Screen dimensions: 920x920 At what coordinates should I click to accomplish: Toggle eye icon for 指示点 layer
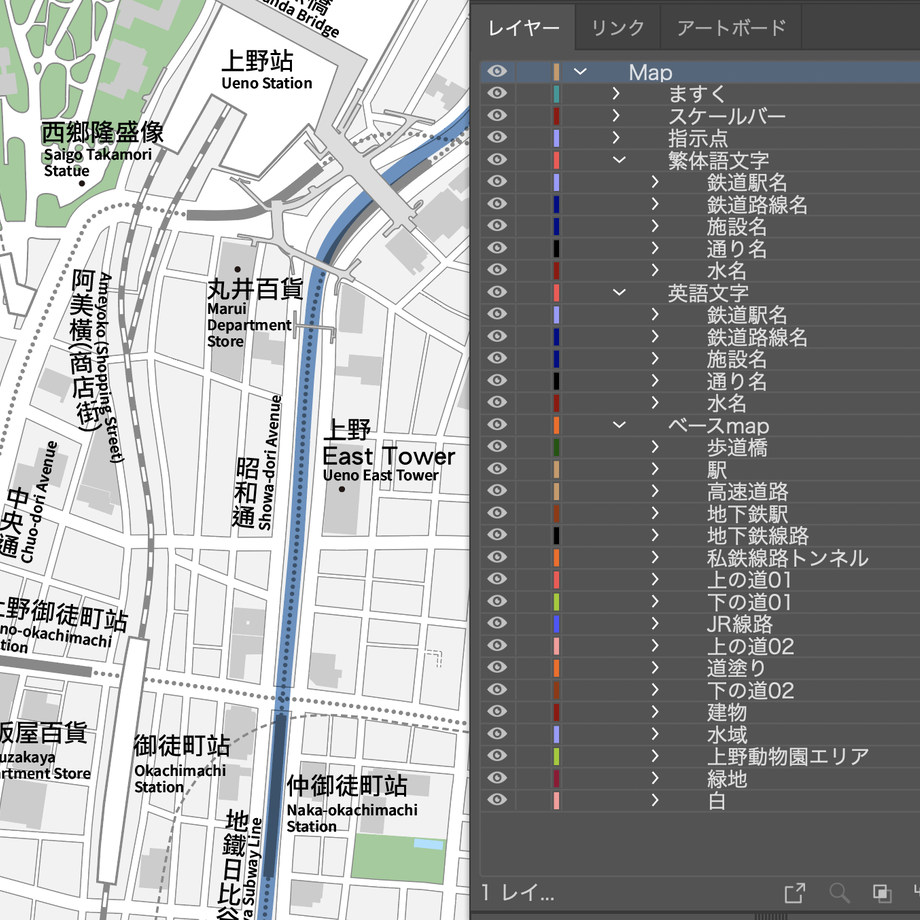pos(497,137)
